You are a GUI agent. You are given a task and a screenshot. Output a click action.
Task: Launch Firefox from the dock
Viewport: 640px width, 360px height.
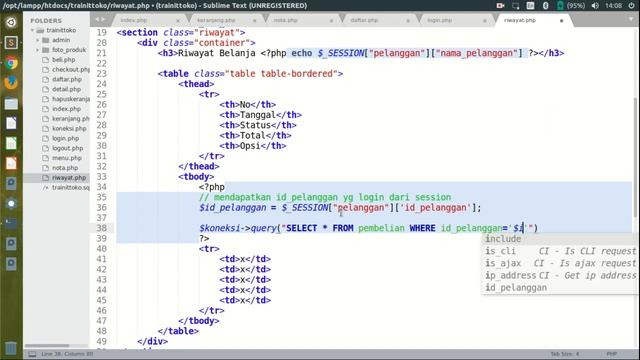[11, 83]
